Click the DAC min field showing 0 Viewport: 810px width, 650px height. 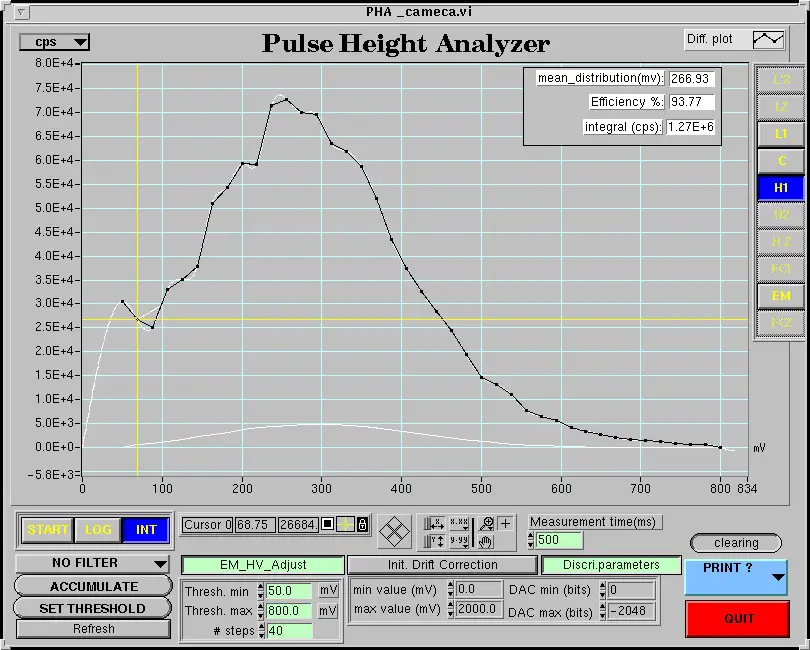click(631, 590)
